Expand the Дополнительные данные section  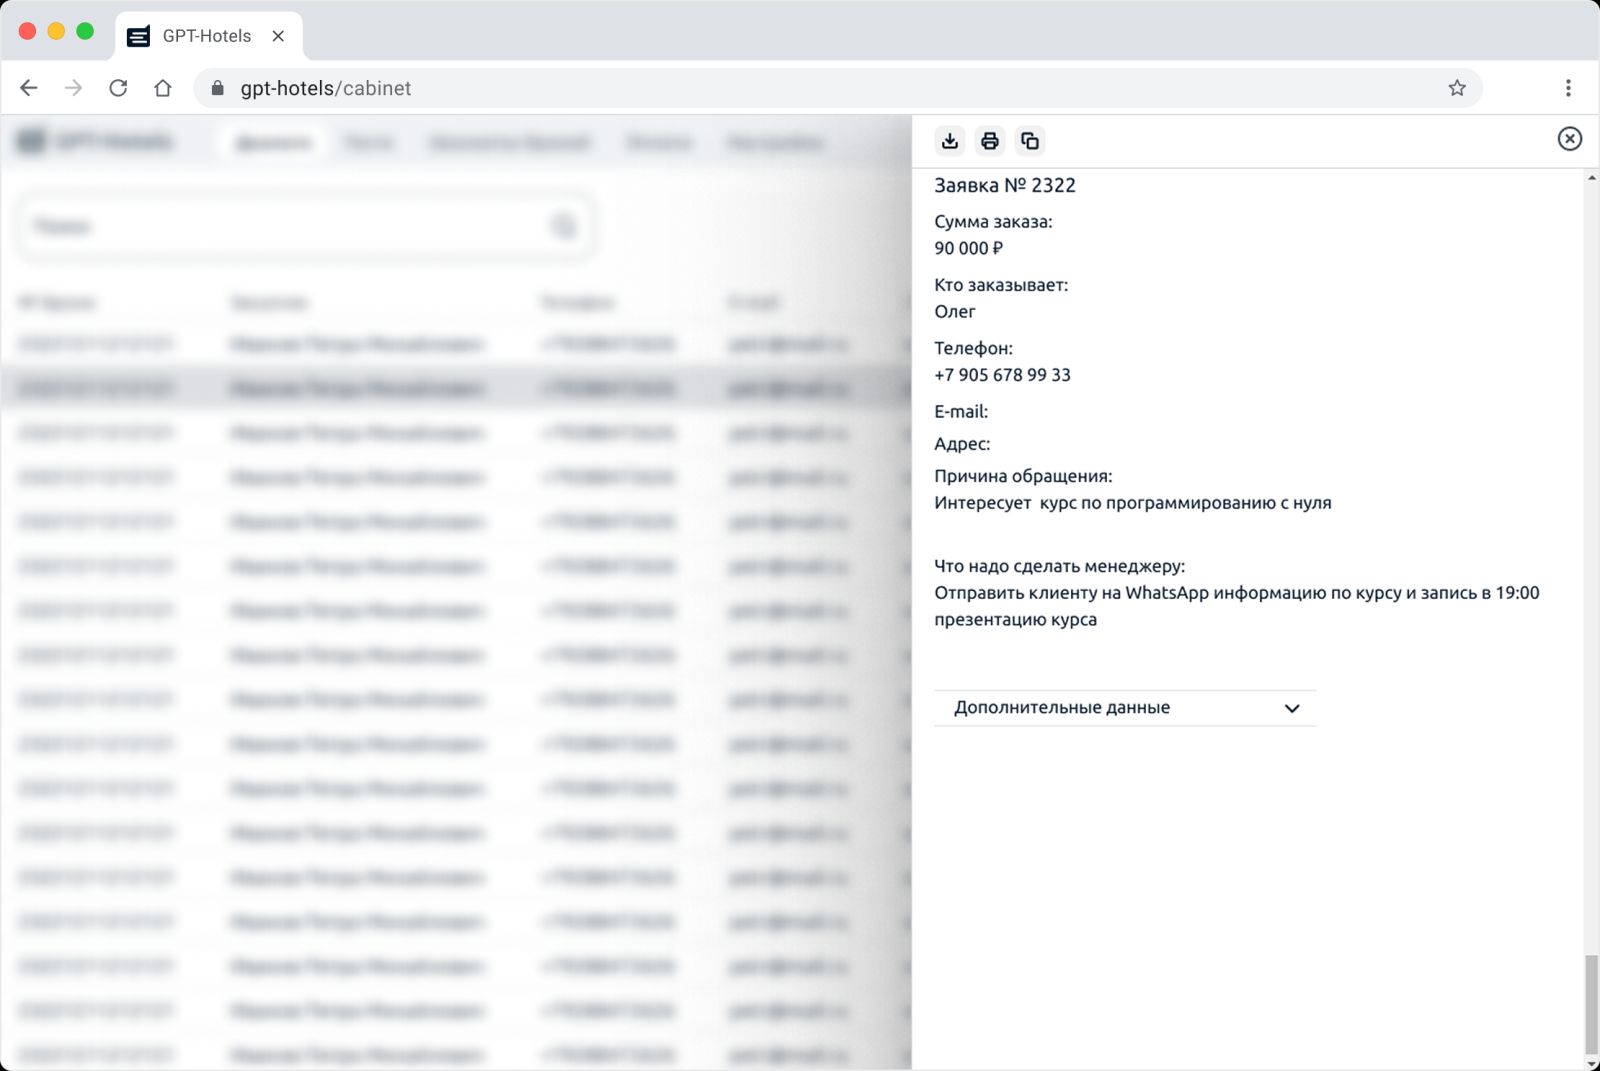(x=1124, y=708)
